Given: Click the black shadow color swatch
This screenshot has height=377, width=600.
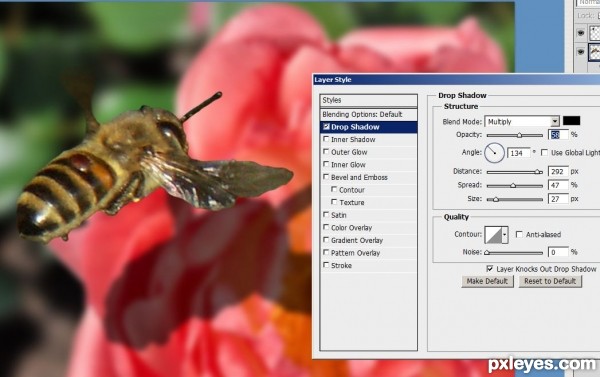Looking at the screenshot, I should point(571,121).
